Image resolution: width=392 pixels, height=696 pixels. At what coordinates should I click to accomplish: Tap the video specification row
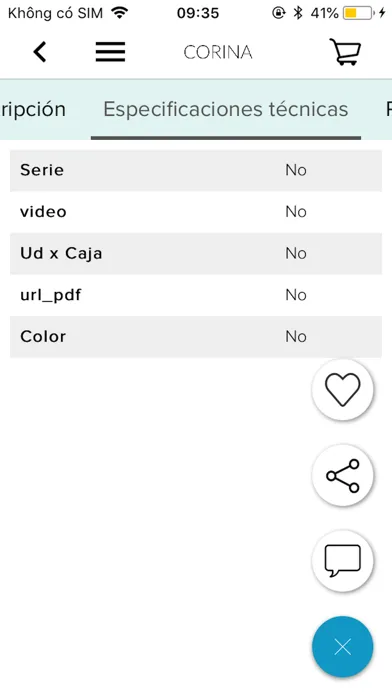point(196,212)
